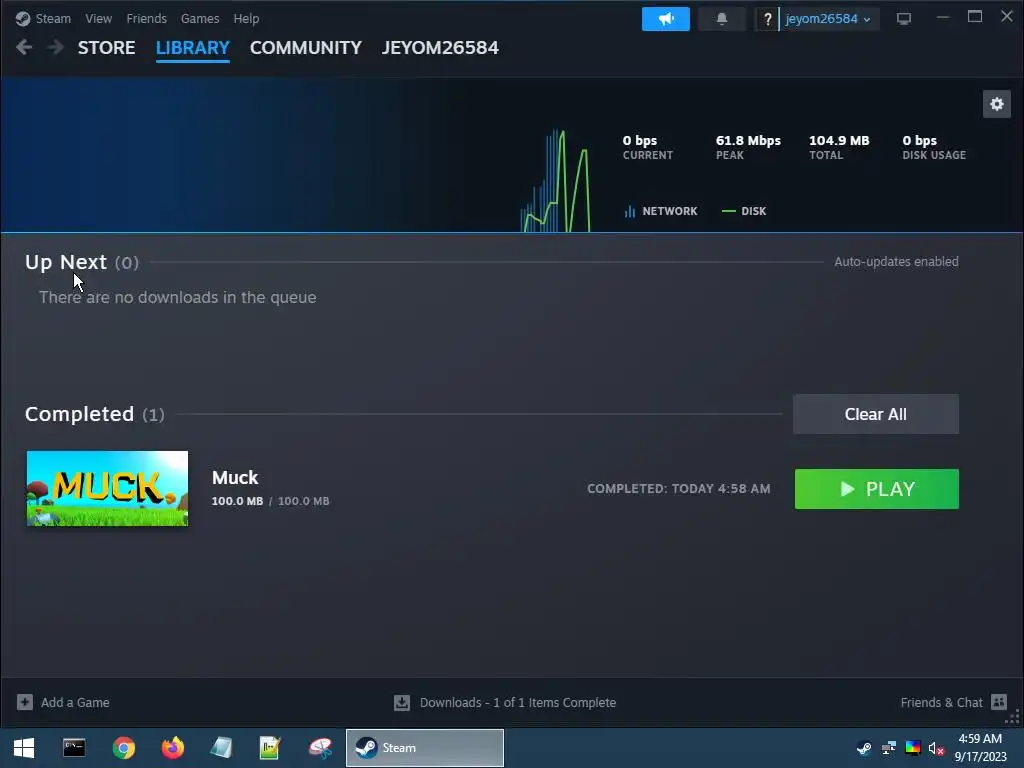The width and height of the screenshot is (1024, 768).
Task: Open Google Chrome from the taskbar
Action: pos(123,748)
